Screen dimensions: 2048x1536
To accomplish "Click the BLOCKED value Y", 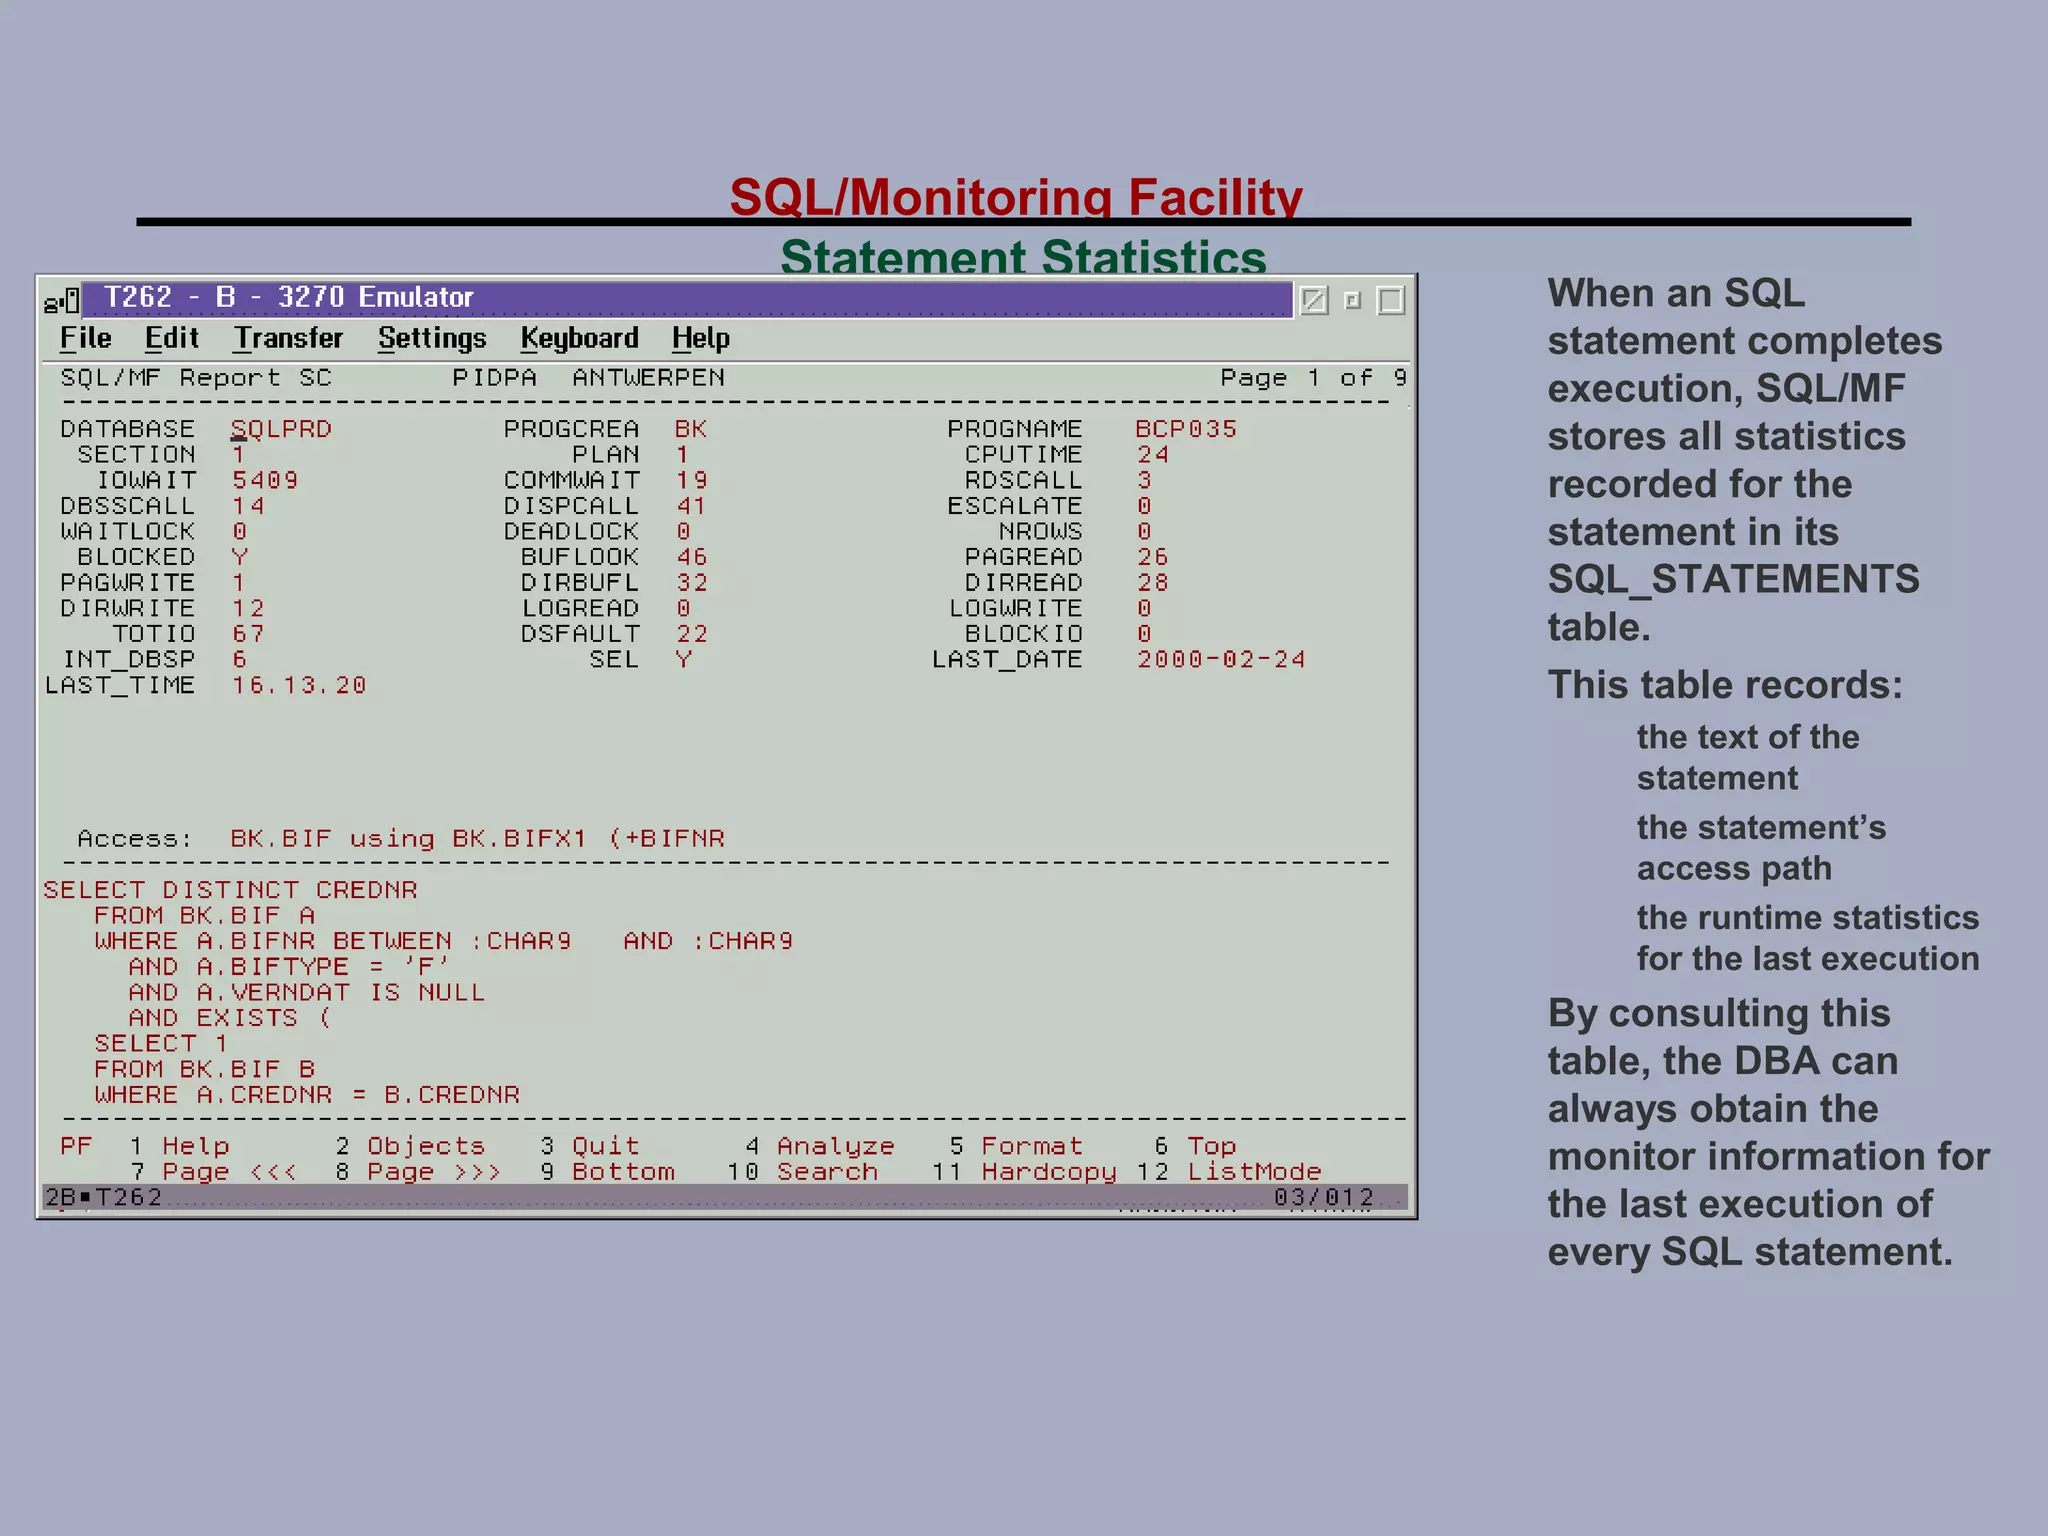I will [x=239, y=557].
